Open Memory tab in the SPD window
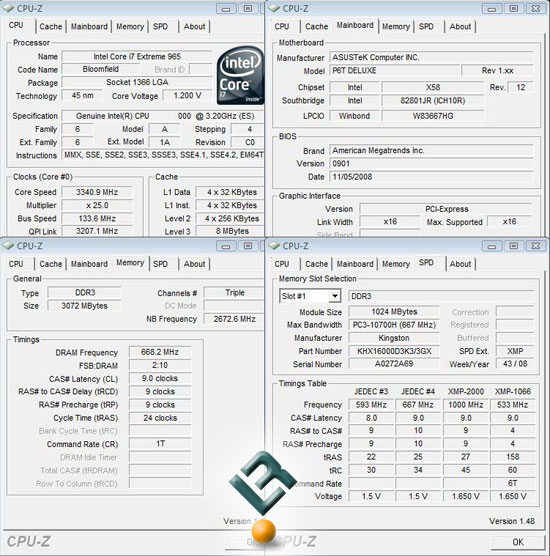The image size is (550, 556). click(396, 264)
